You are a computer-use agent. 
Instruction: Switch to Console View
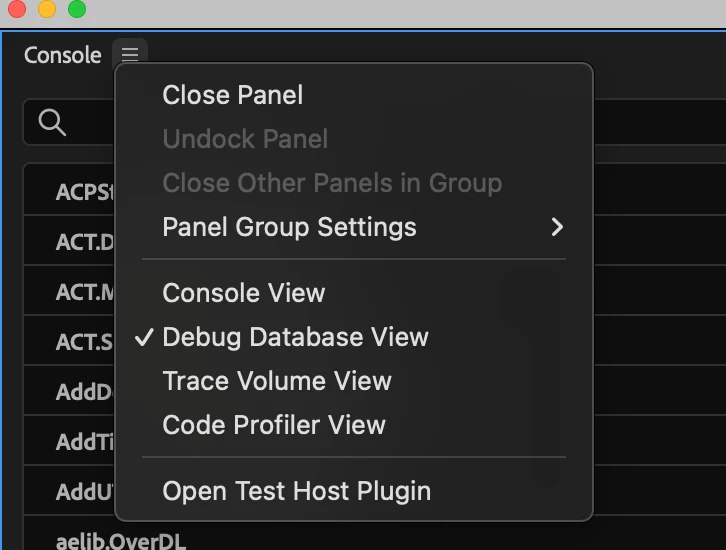click(x=243, y=293)
